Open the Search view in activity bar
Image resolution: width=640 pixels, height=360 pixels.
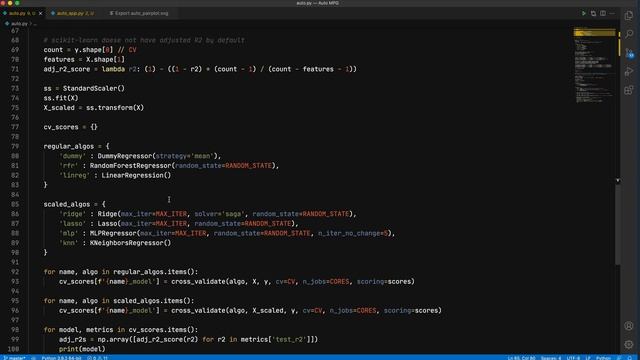(x=629, y=34)
